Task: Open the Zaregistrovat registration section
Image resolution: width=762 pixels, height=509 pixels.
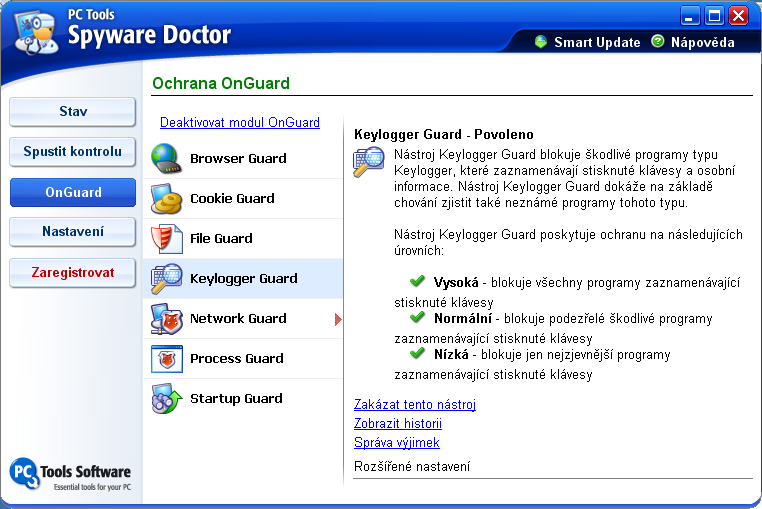Action: pos(72,273)
